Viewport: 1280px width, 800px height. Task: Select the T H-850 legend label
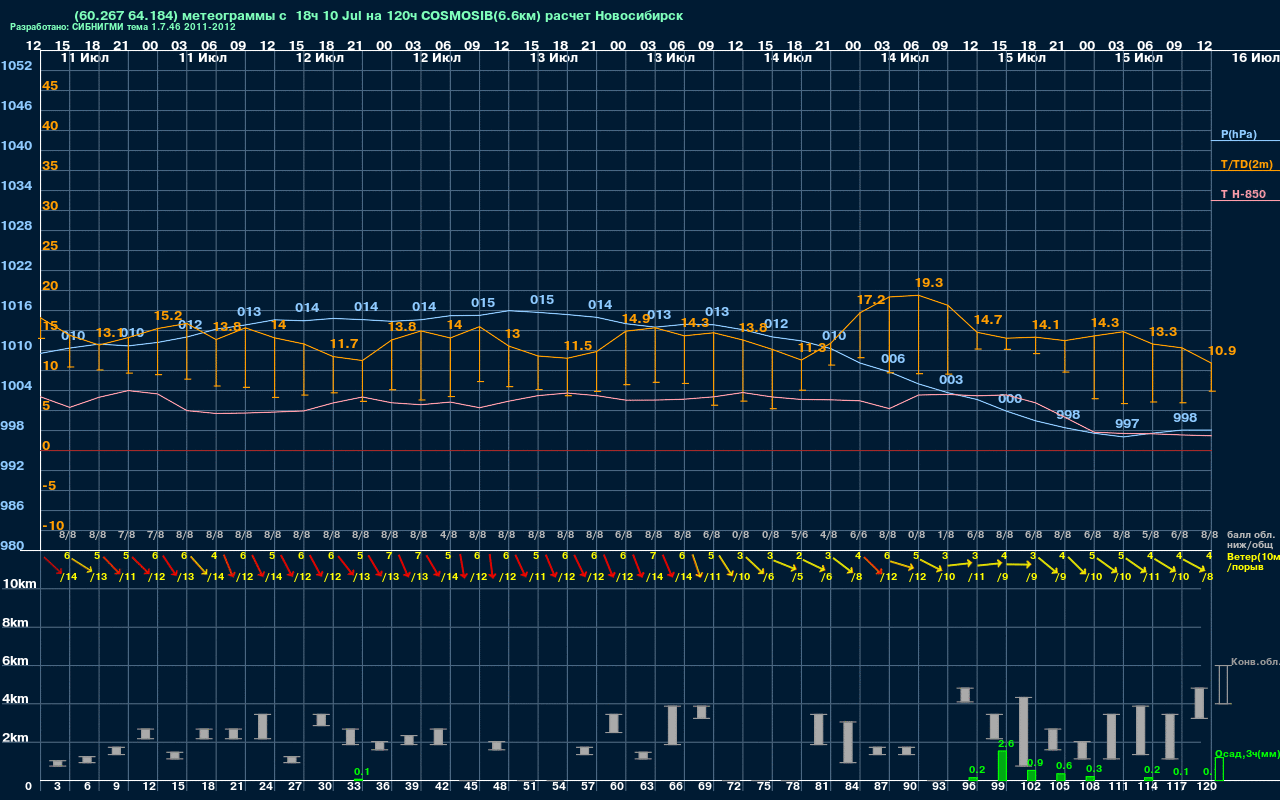tap(1242, 194)
